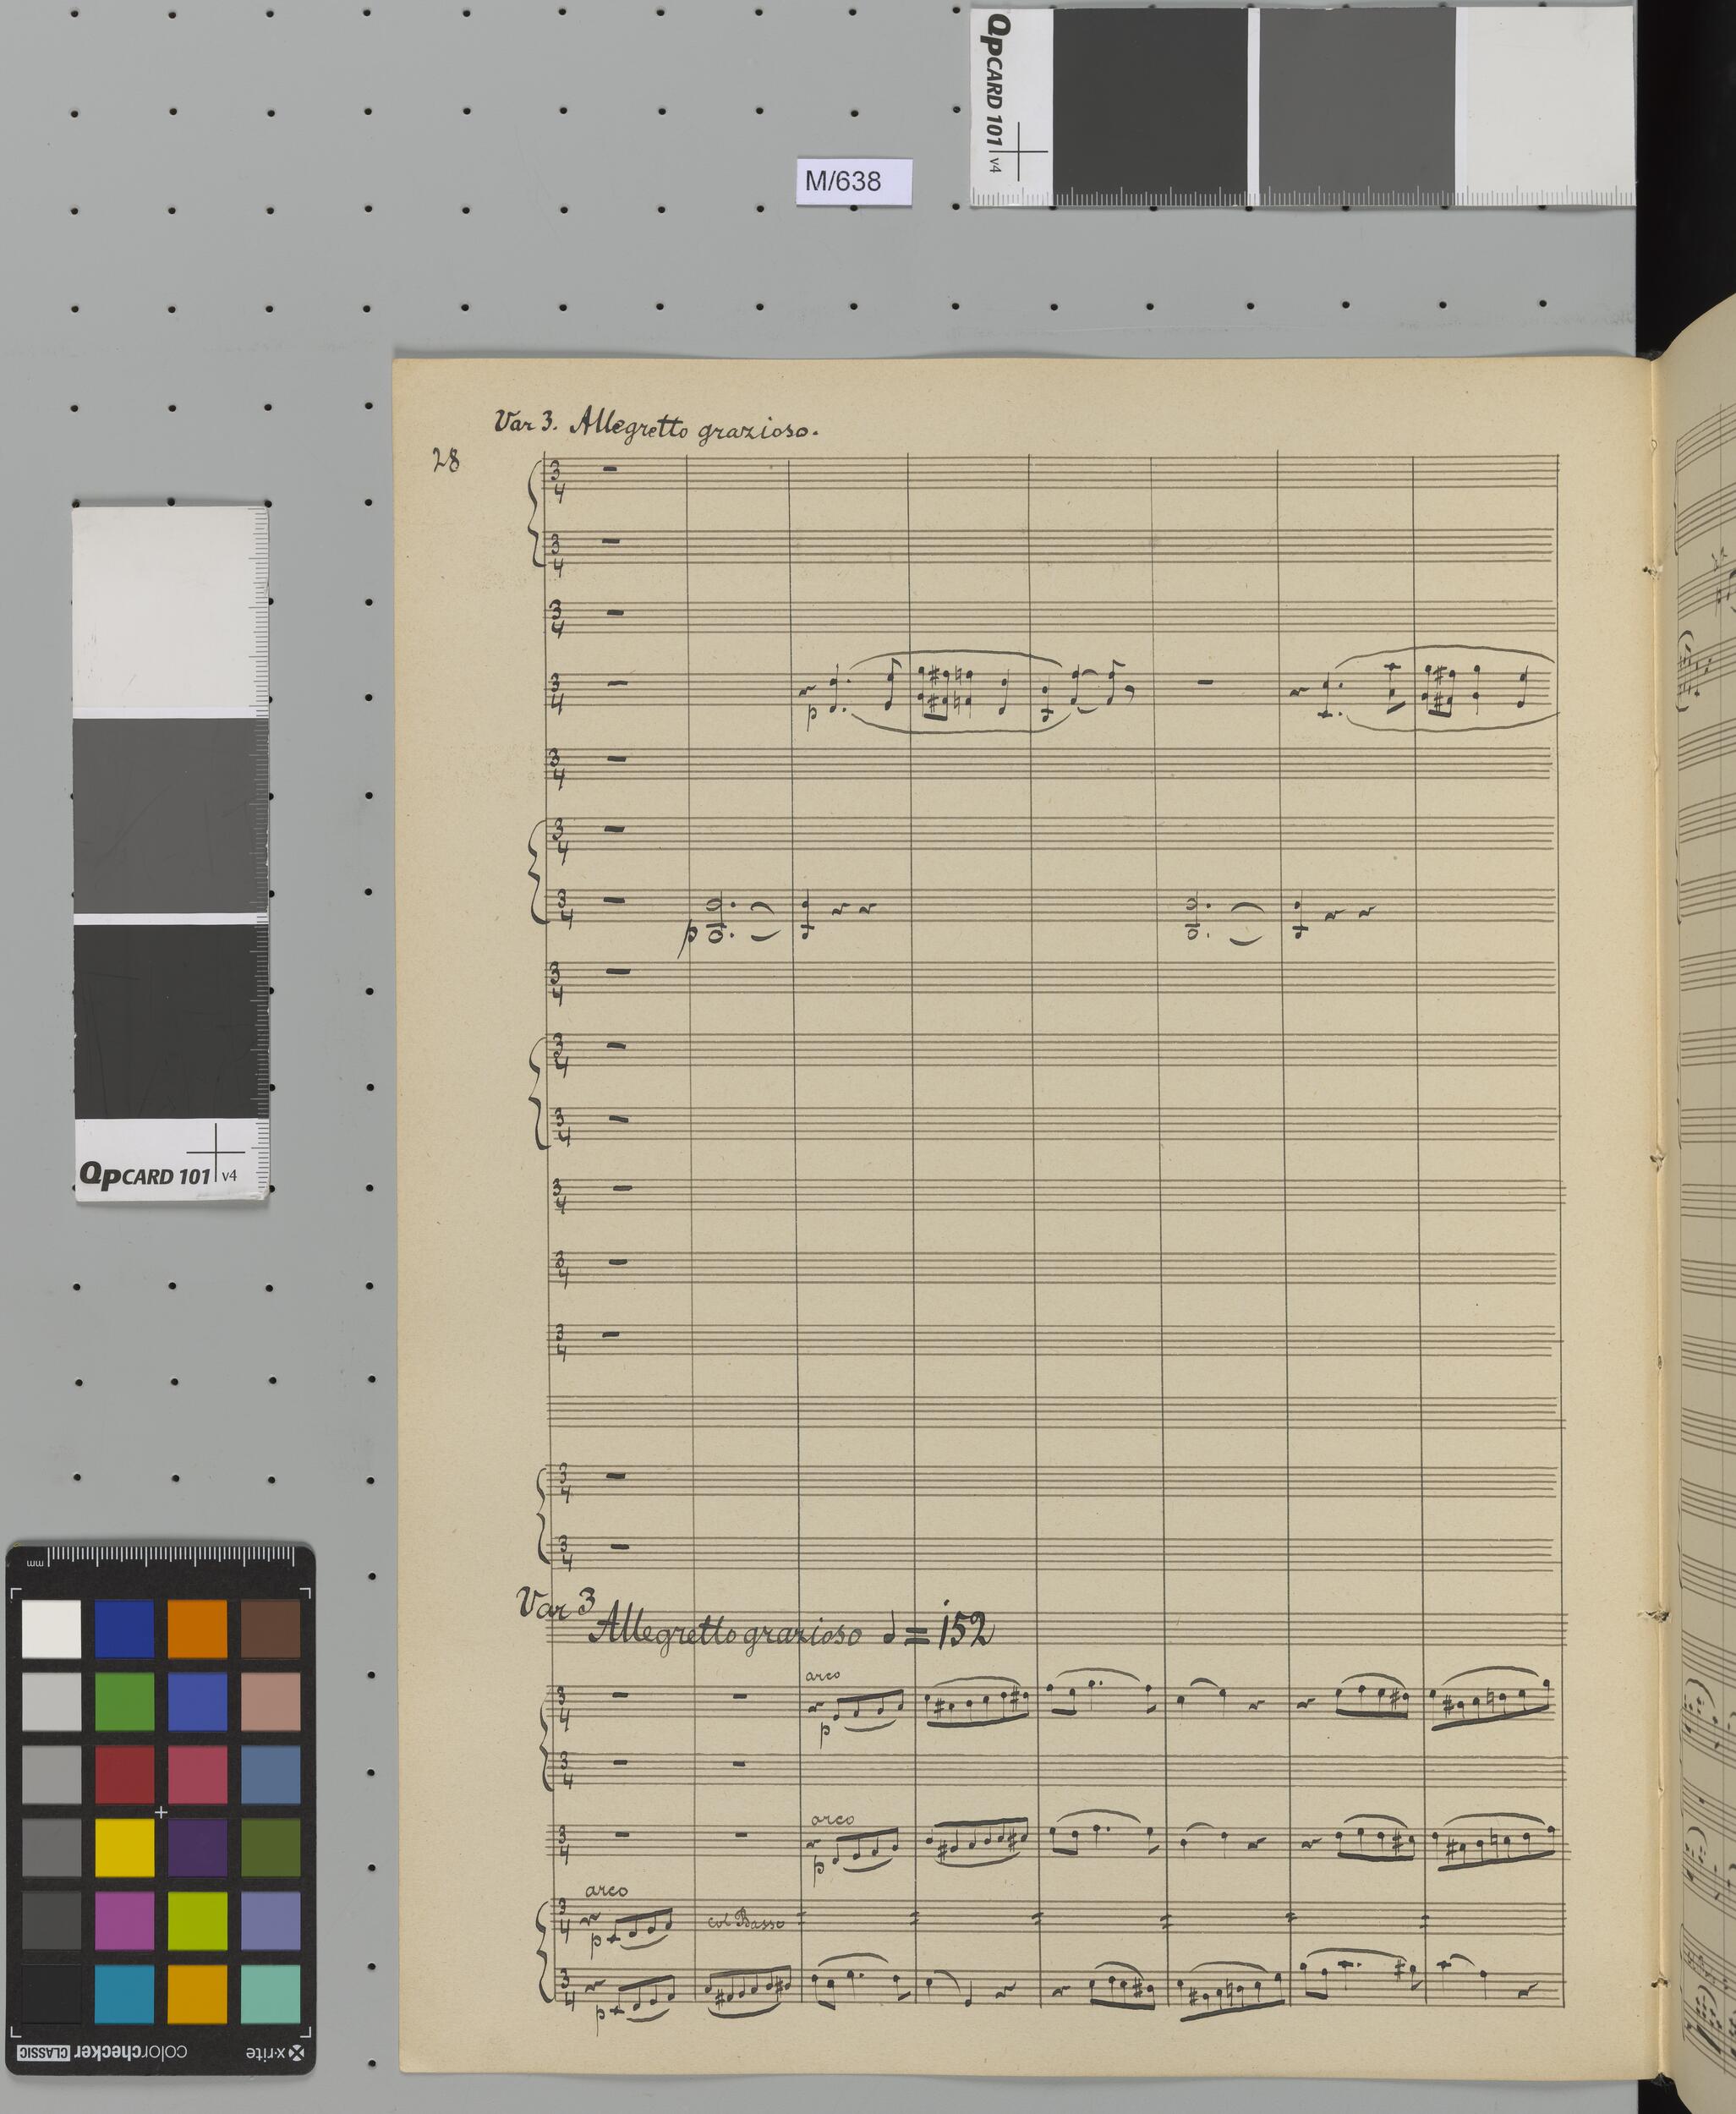Click the green color checker patch

124,1702
